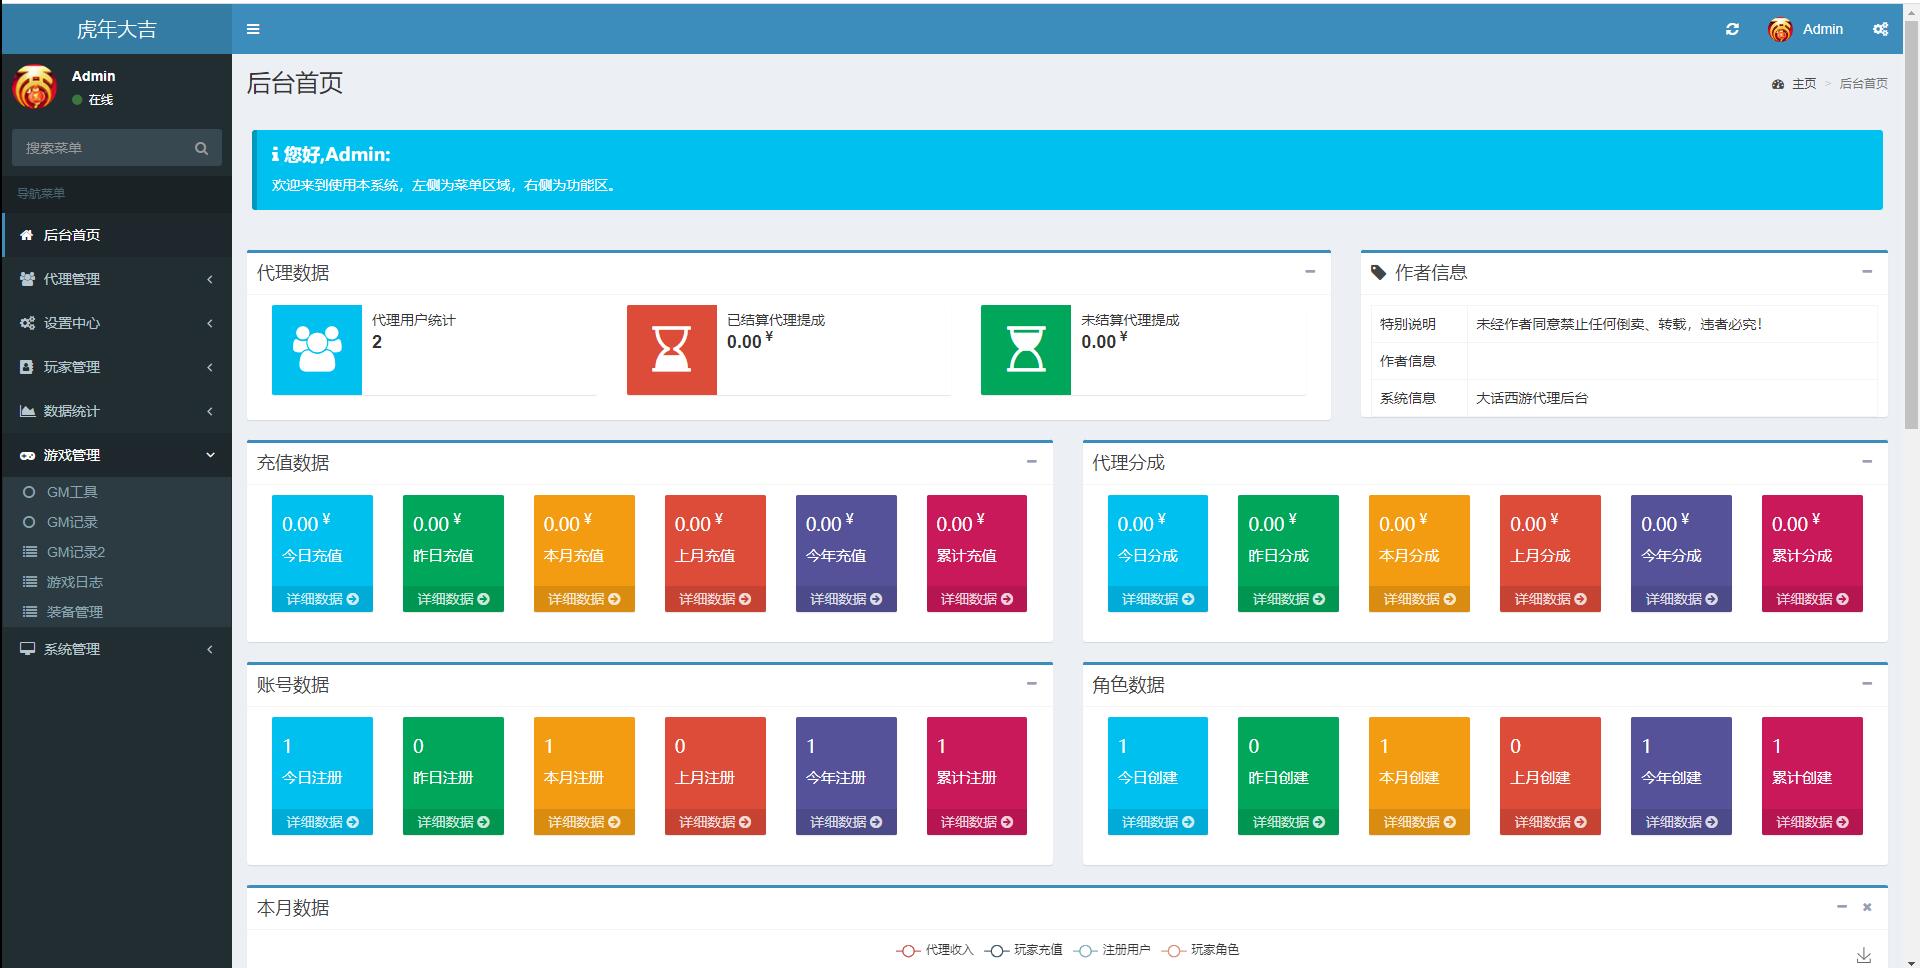The image size is (1920, 968).
Task: Collapse the 游戏管理 sidebar menu
Action: click(x=116, y=455)
